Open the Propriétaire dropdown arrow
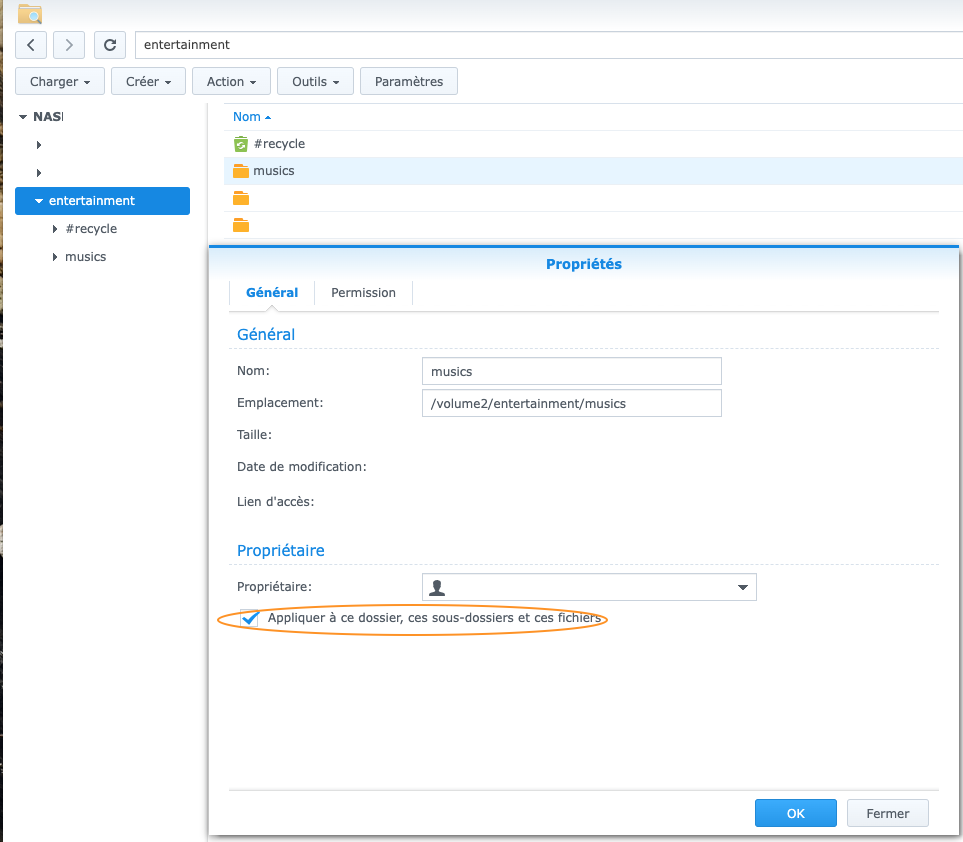Image resolution: width=963 pixels, height=842 pixels. click(x=743, y=587)
